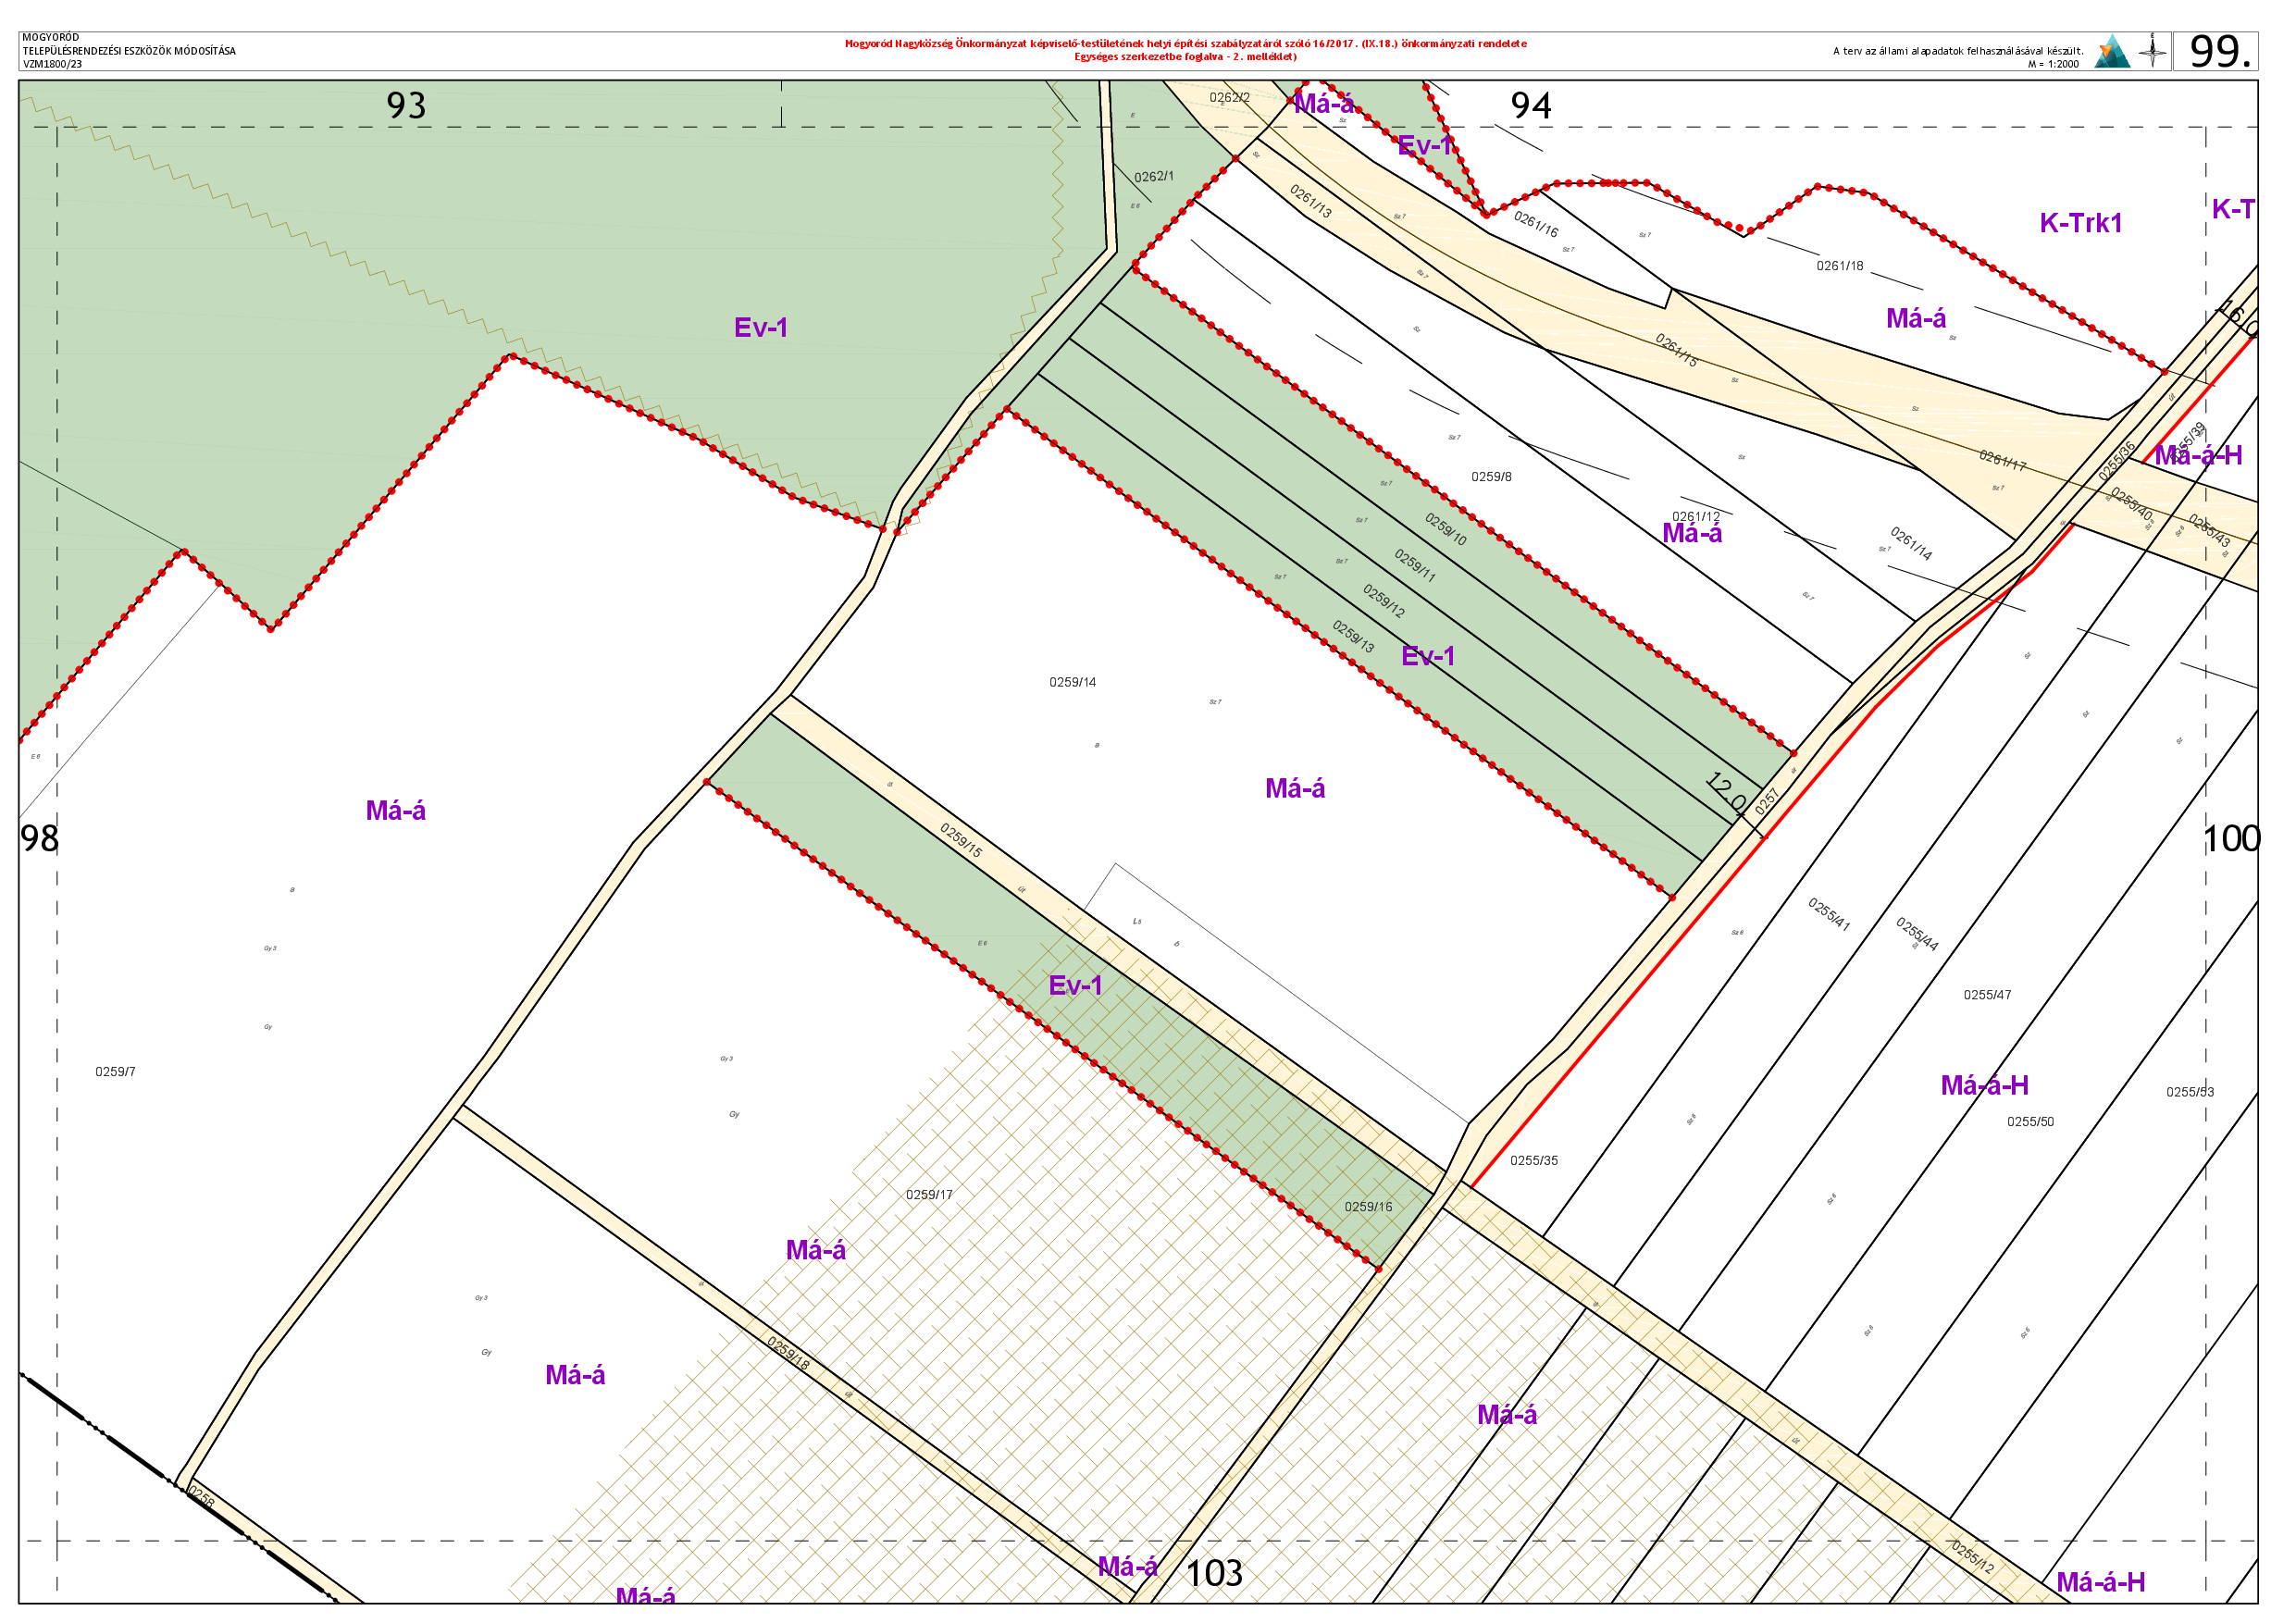Click the MOGYORÓD title text top-left
The width and height of the screenshot is (2296, 1623).
[x=50, y=38]
